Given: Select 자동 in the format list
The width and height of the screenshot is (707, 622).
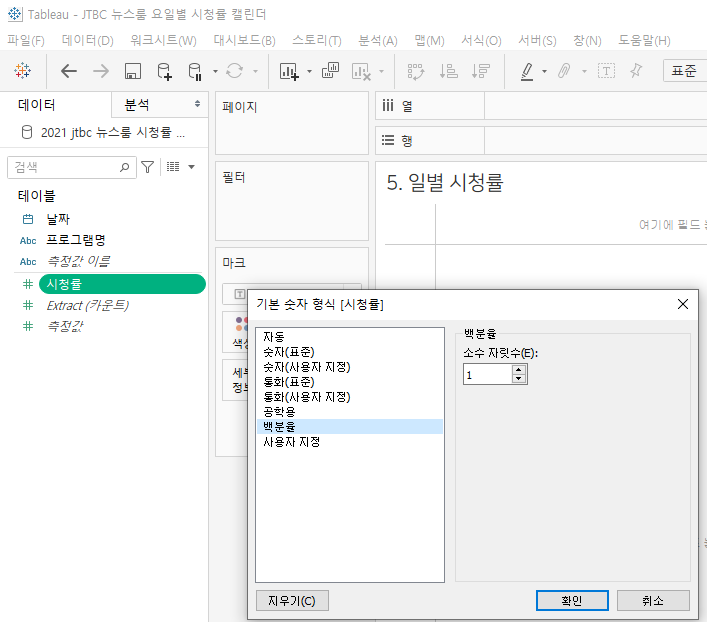Looking at the screenshot, I should point(350,336).
